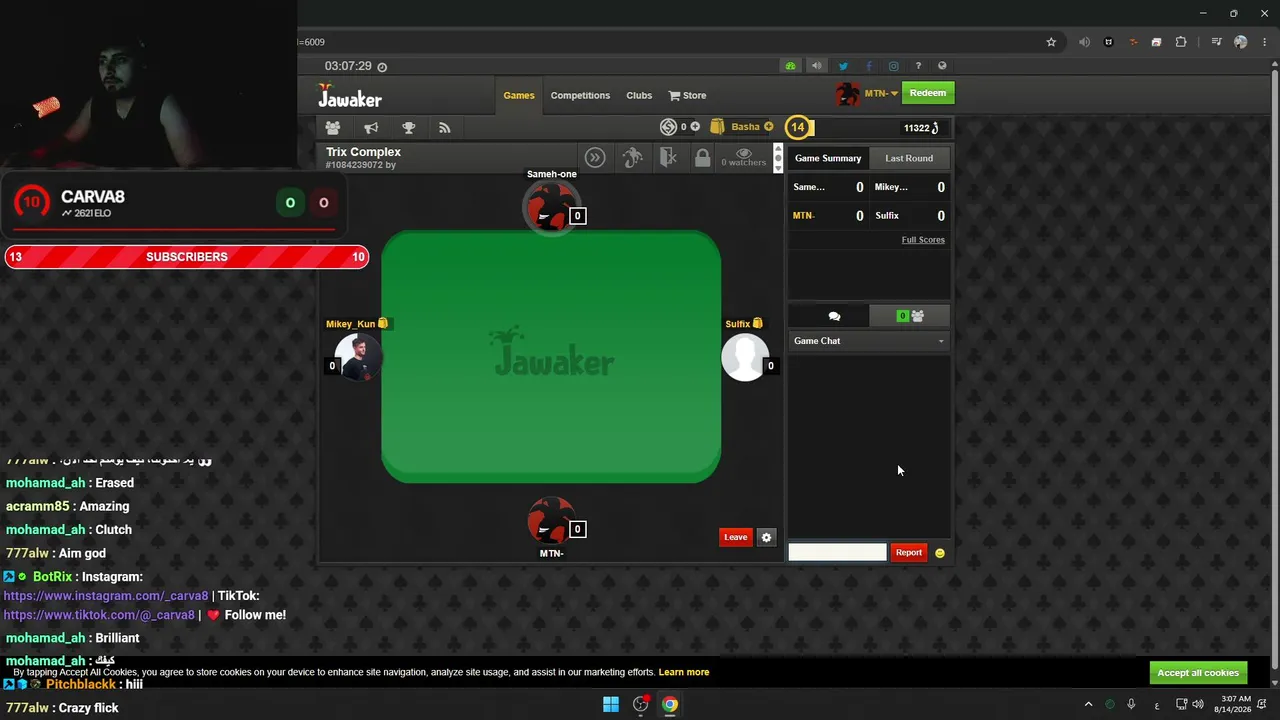Mute the game sound speaker icon
The width and height of the screenshot is (1280, 720).
[x=816, y=66]
